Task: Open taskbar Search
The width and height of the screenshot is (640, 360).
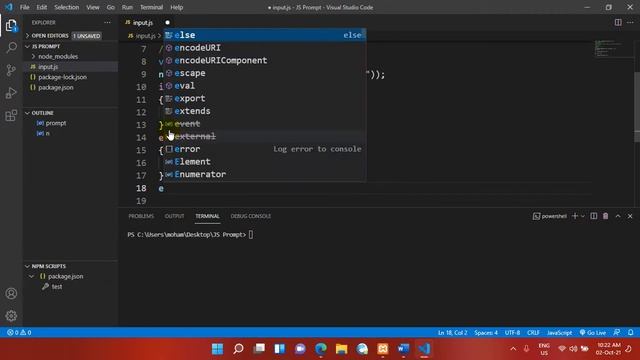Action: (x=238, y=349)
